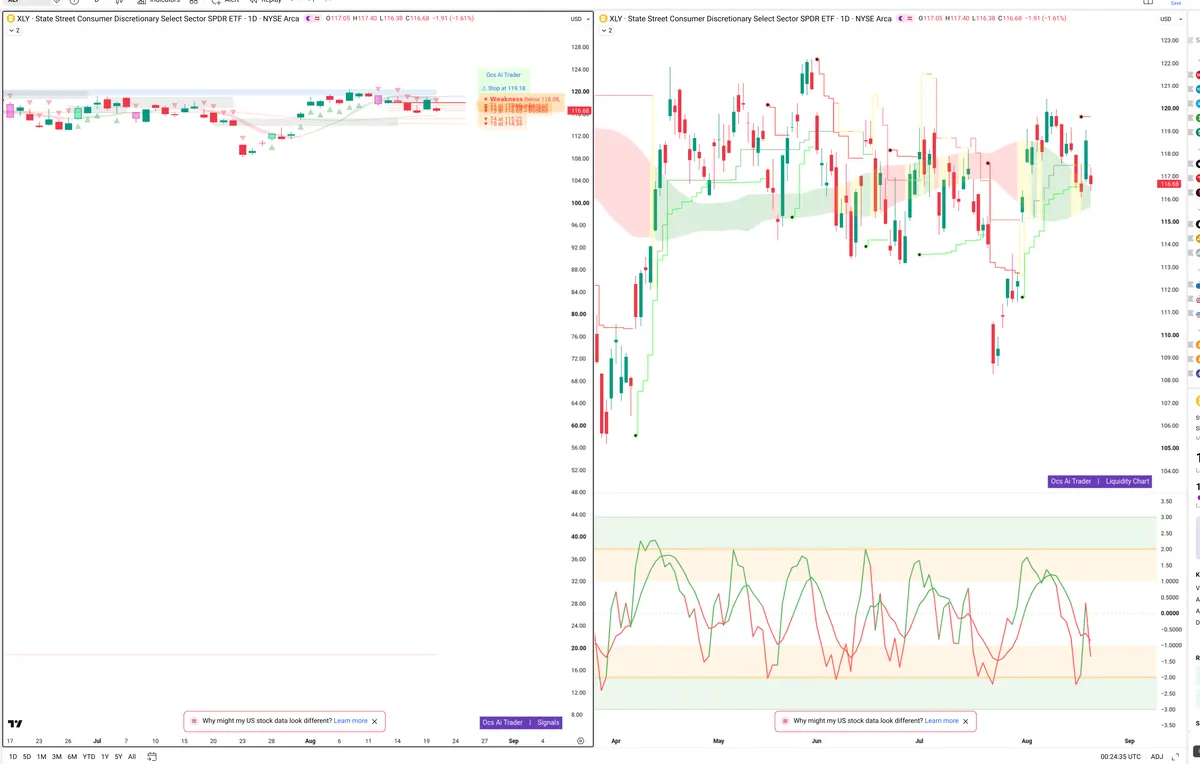
Task: Dismiss the US stock data notice in right chart
Action: 966,721
